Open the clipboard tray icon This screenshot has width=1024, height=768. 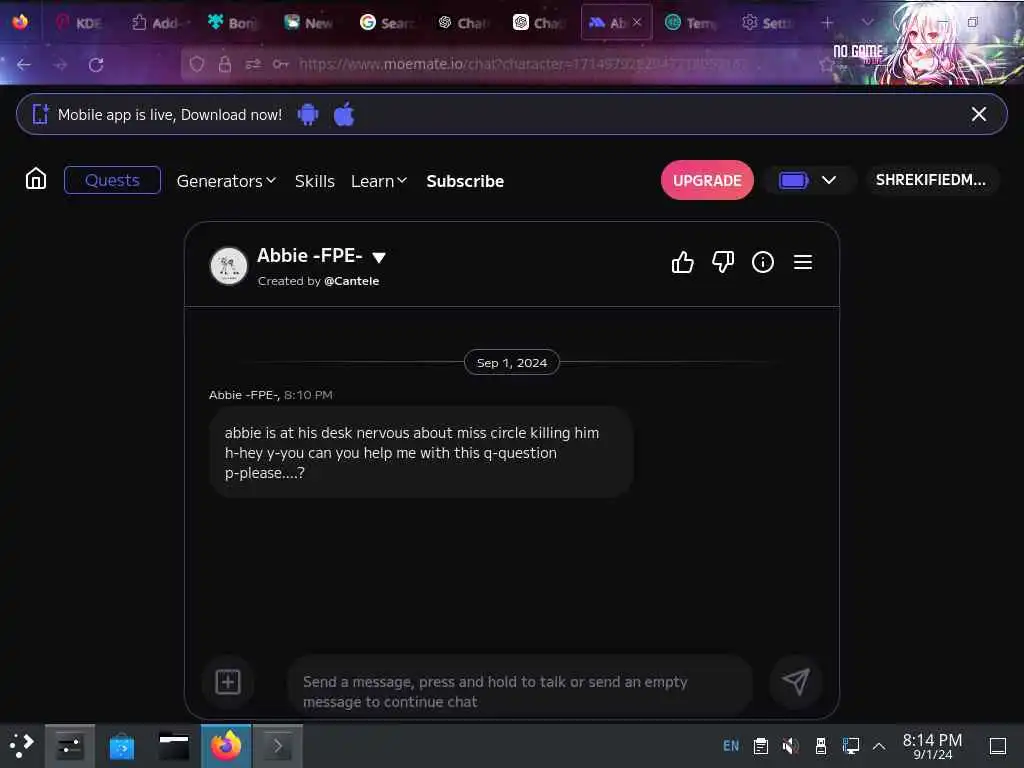[x=761, y=746]
